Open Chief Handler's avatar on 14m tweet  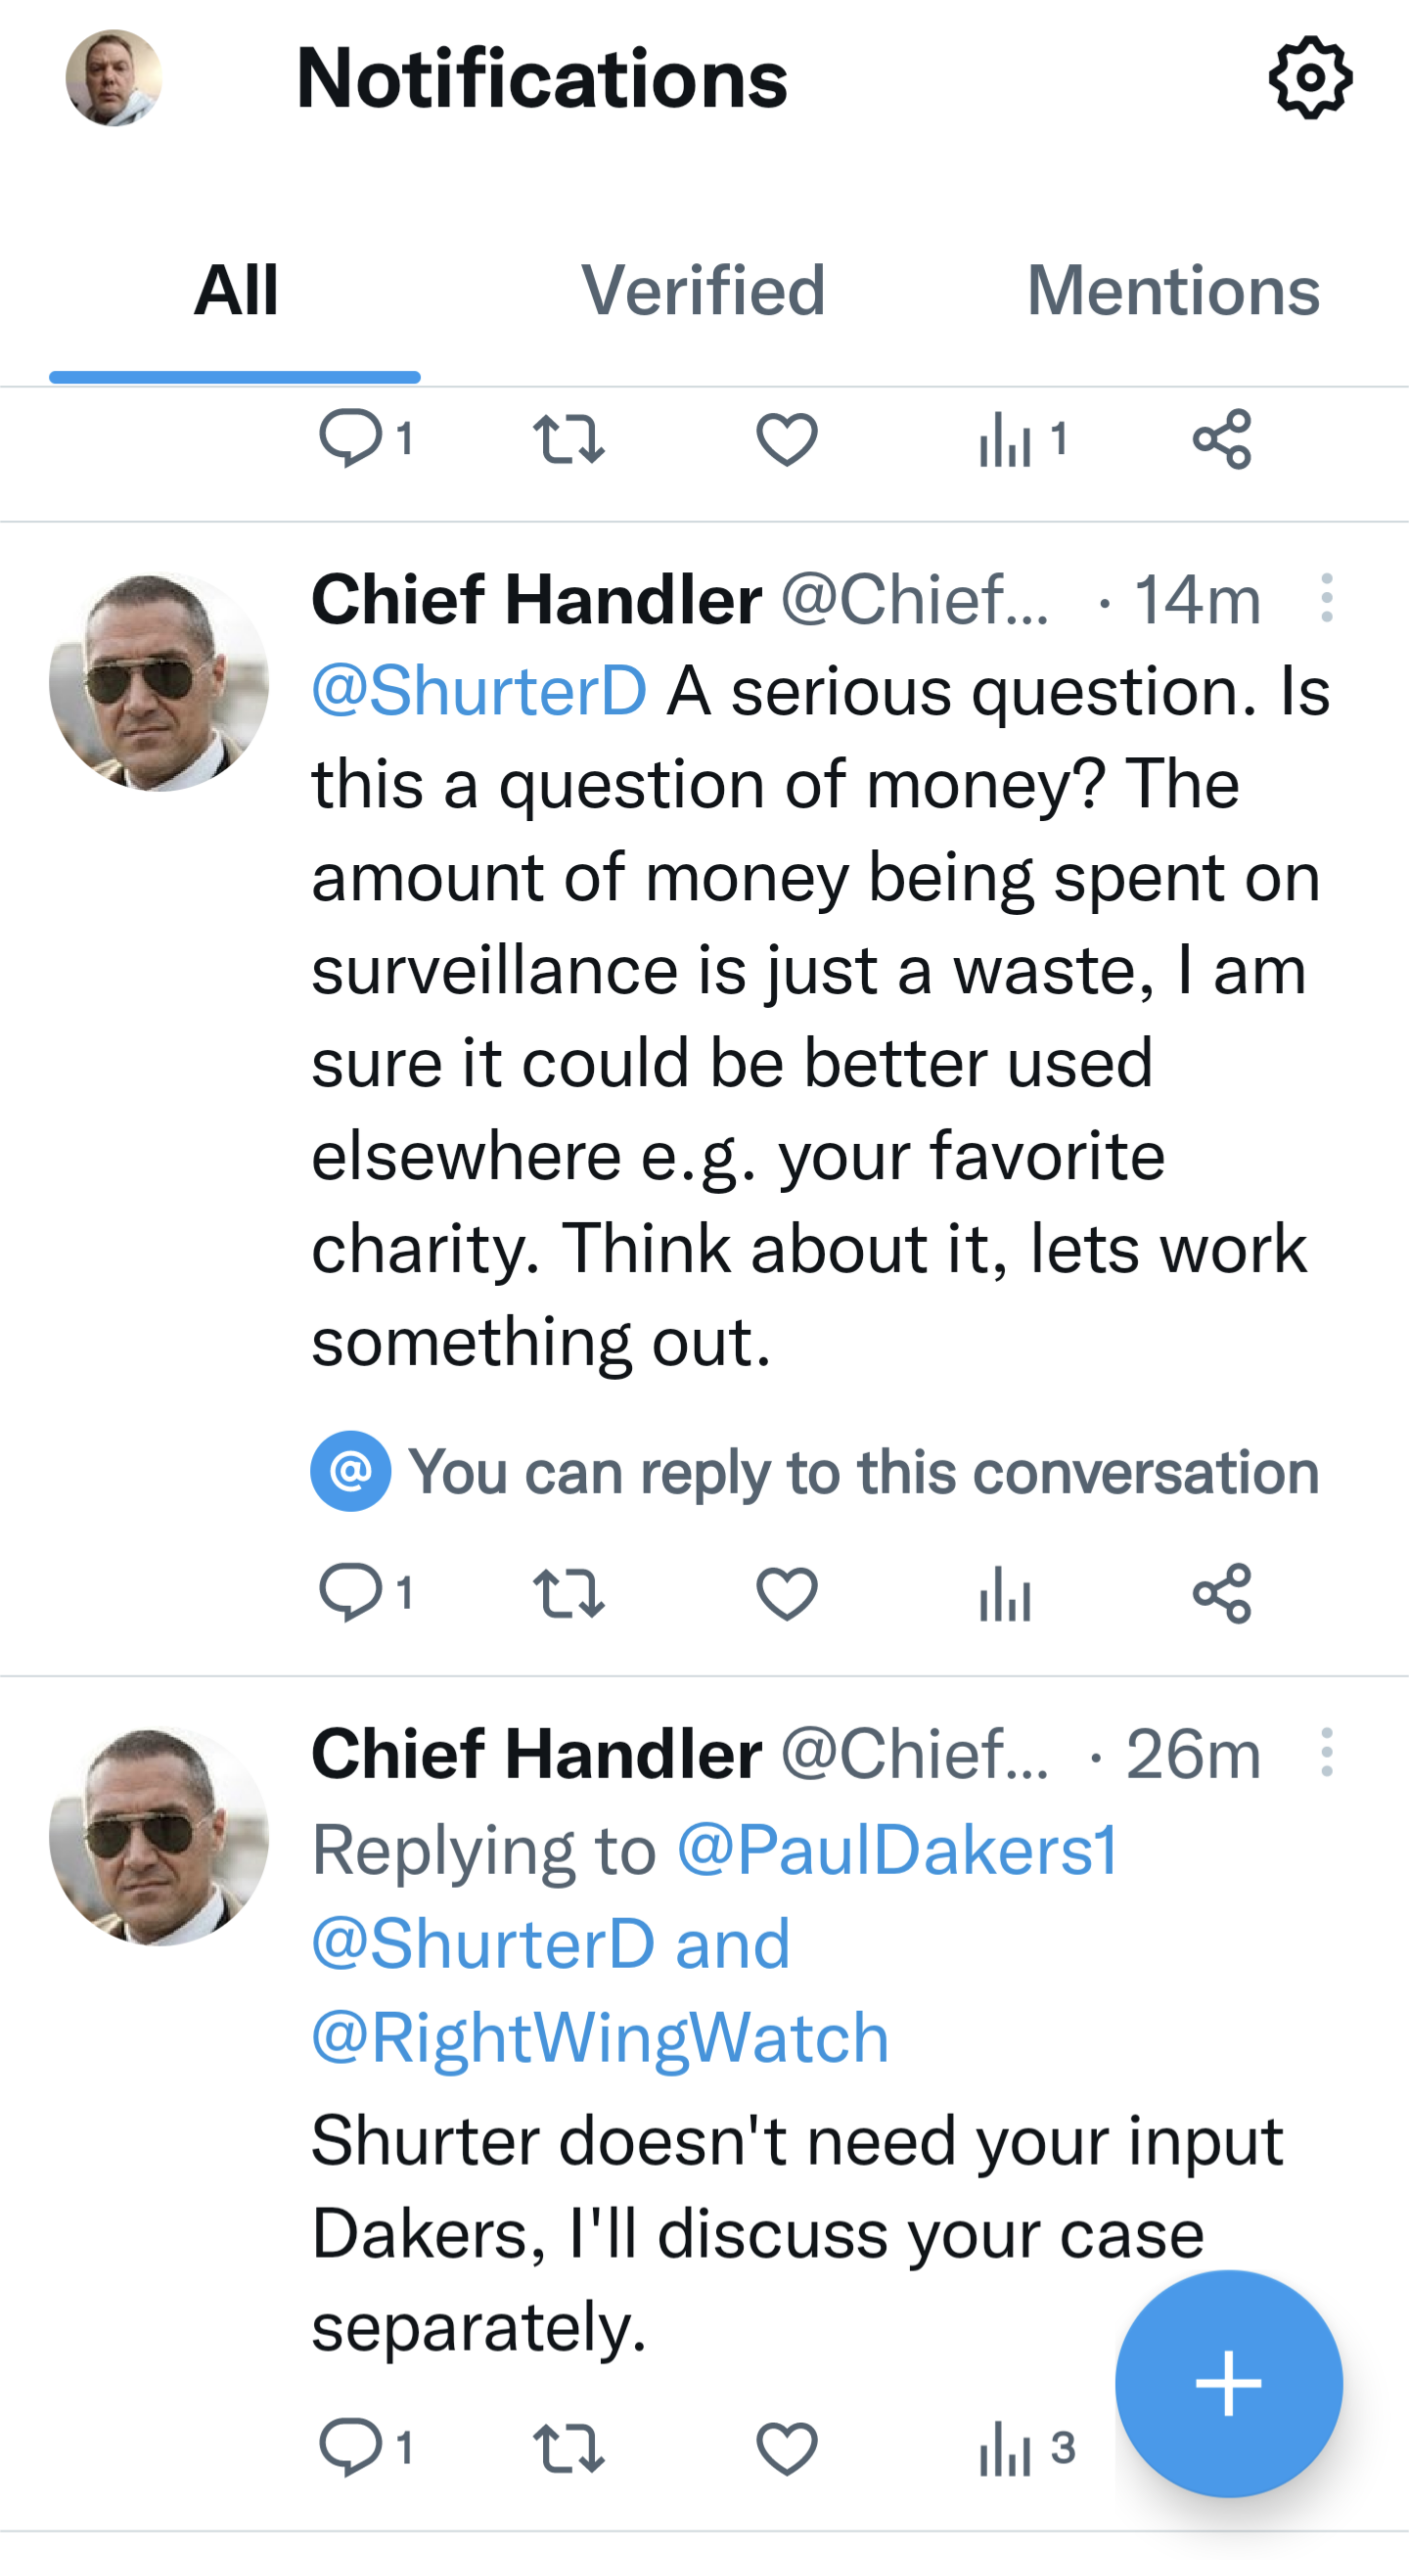coord(158,682)
